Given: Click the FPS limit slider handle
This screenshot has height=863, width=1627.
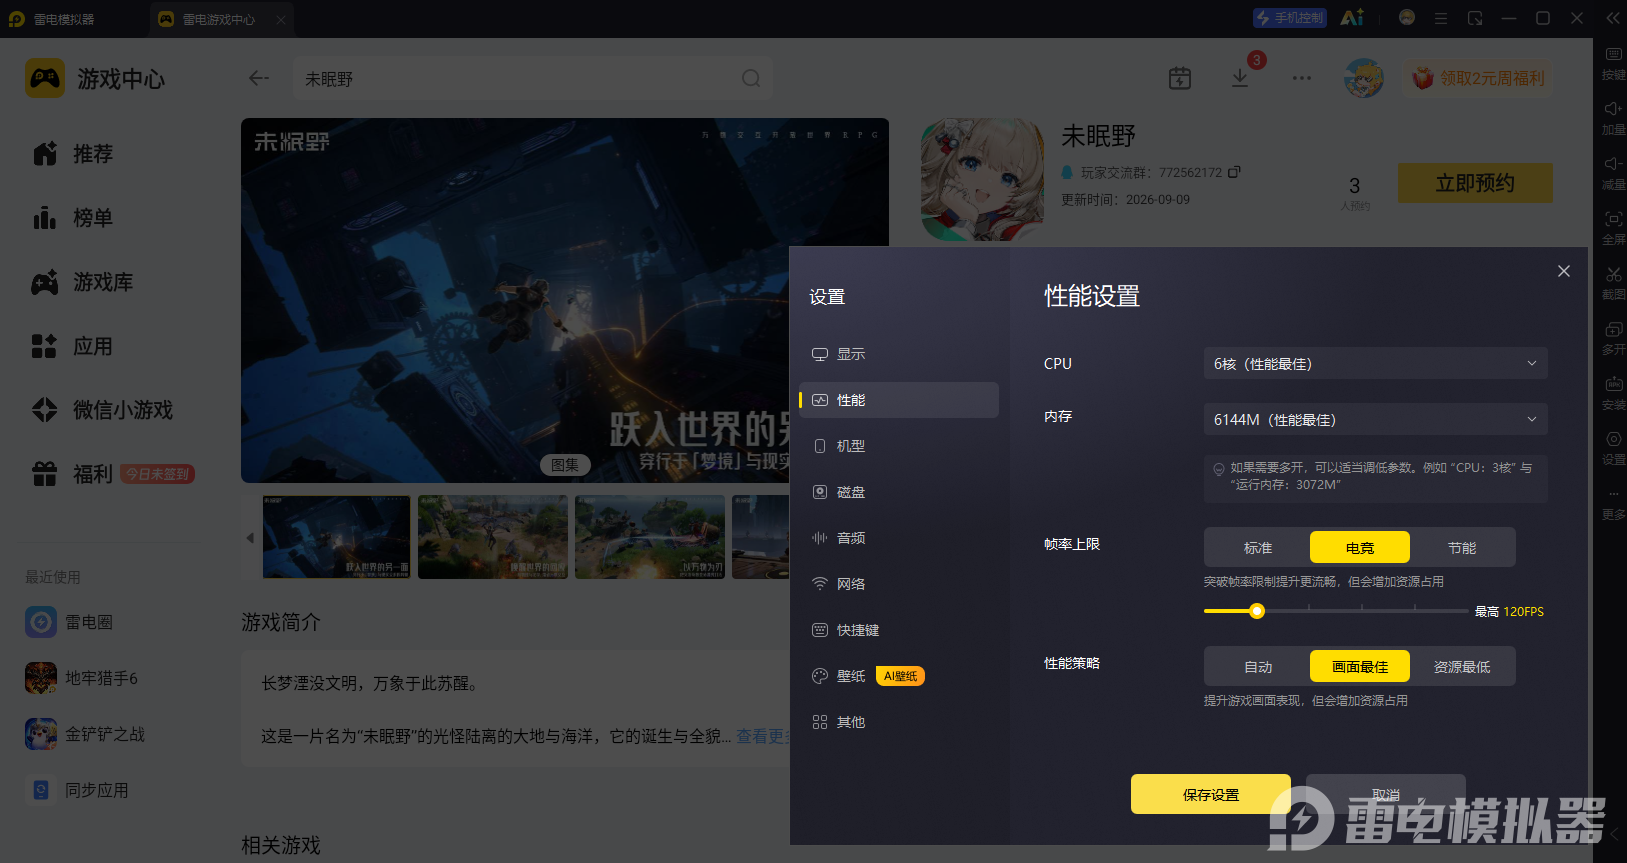Looking at the screenshot, I should click(1257, 611).
